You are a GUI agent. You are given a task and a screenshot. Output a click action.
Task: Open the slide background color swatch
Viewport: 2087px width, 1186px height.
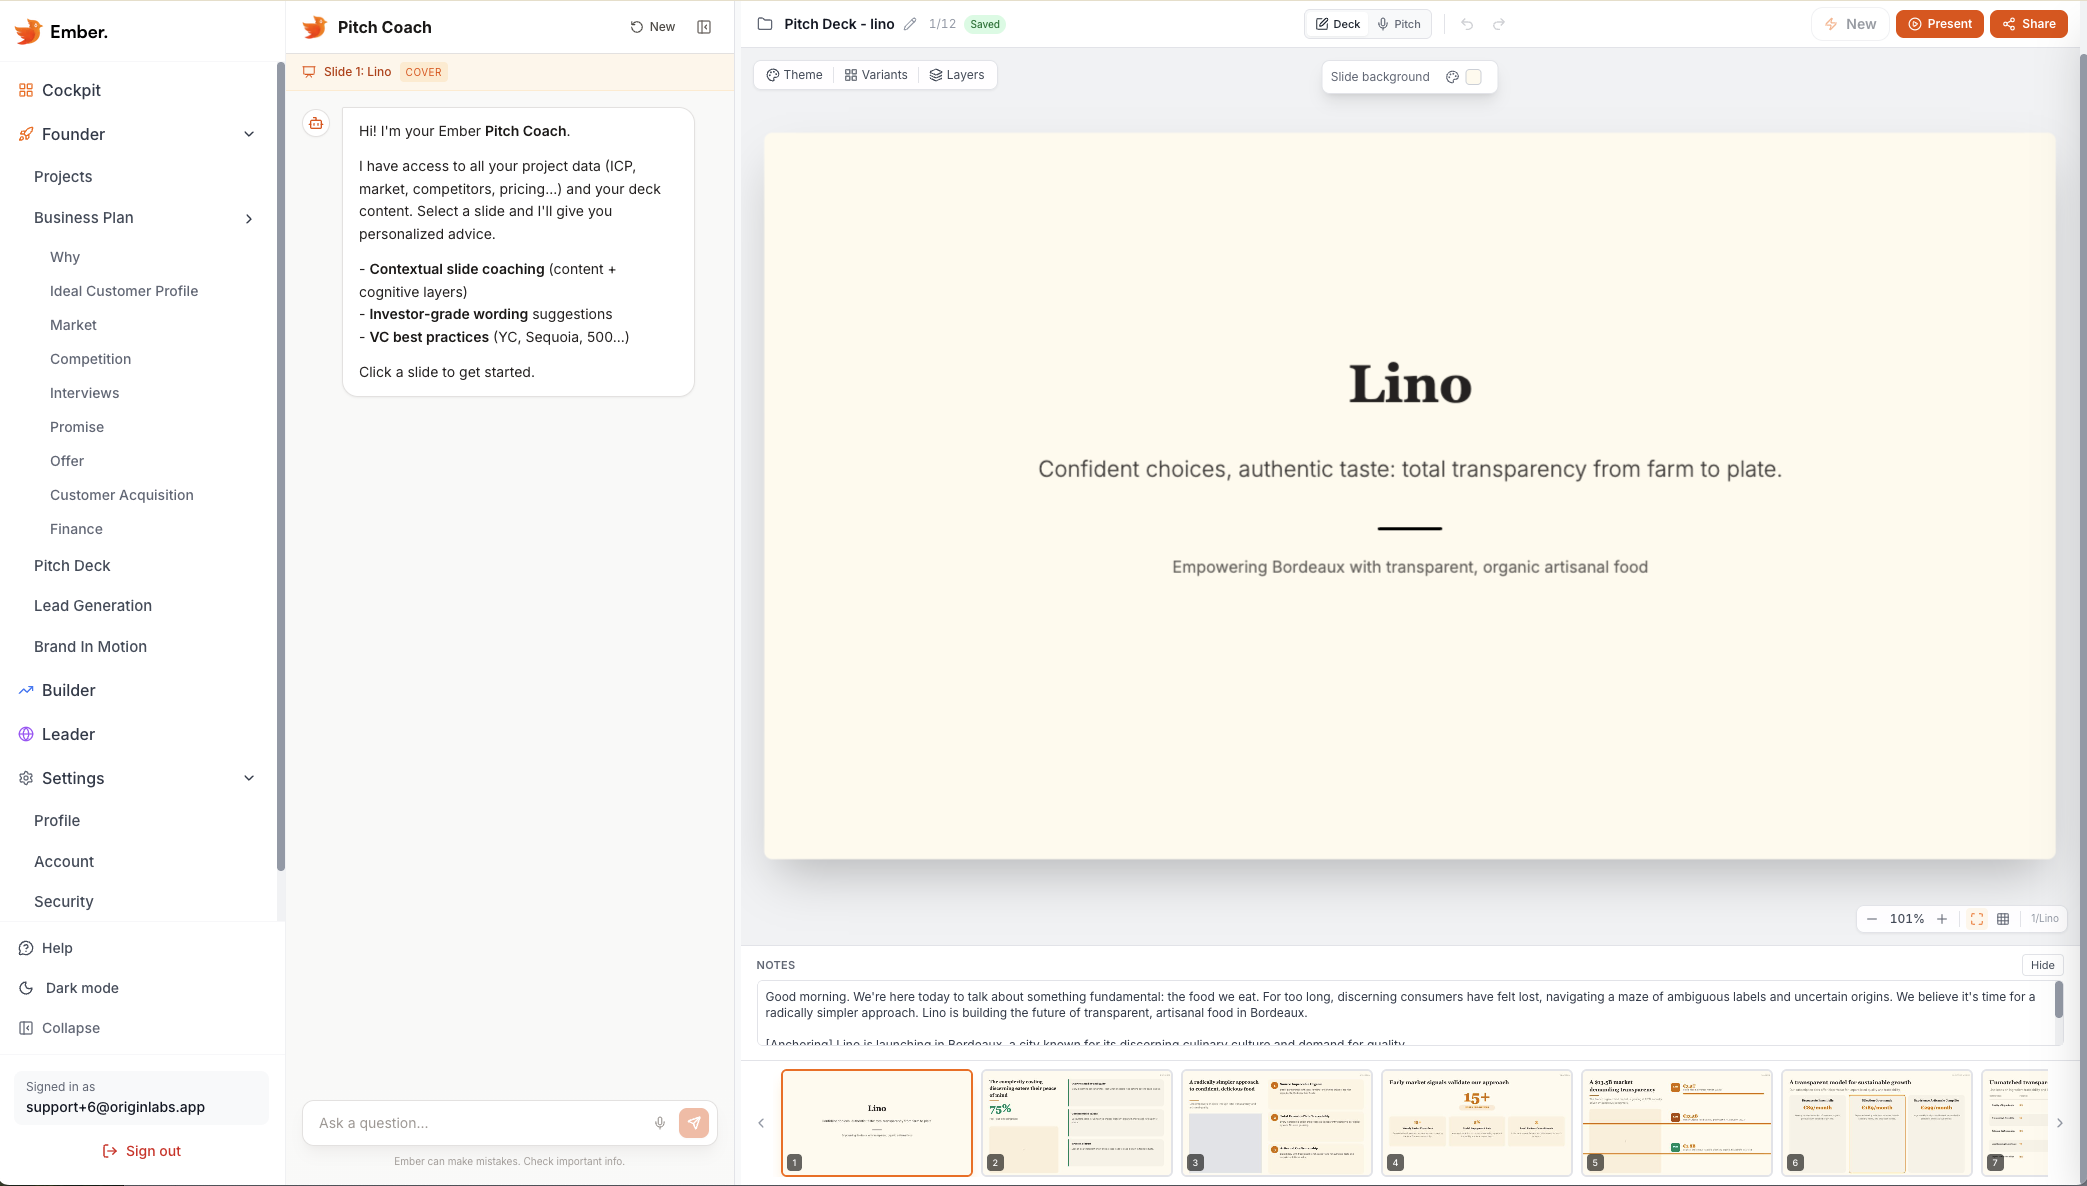[1472, 77]
